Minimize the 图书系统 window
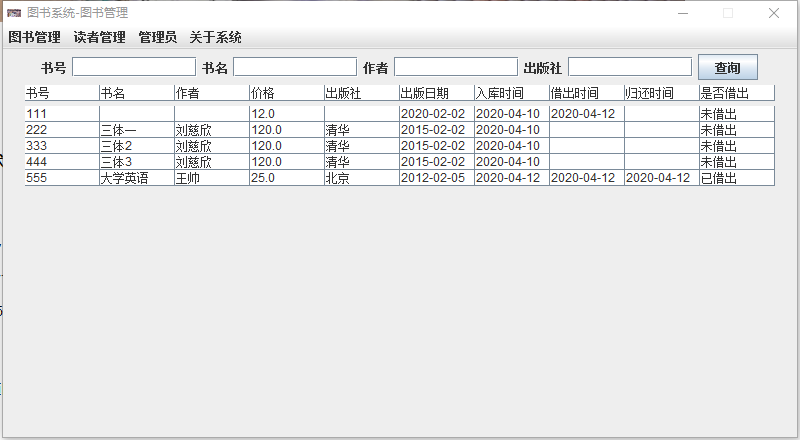The image size is (800, 440). pos(683,13)
